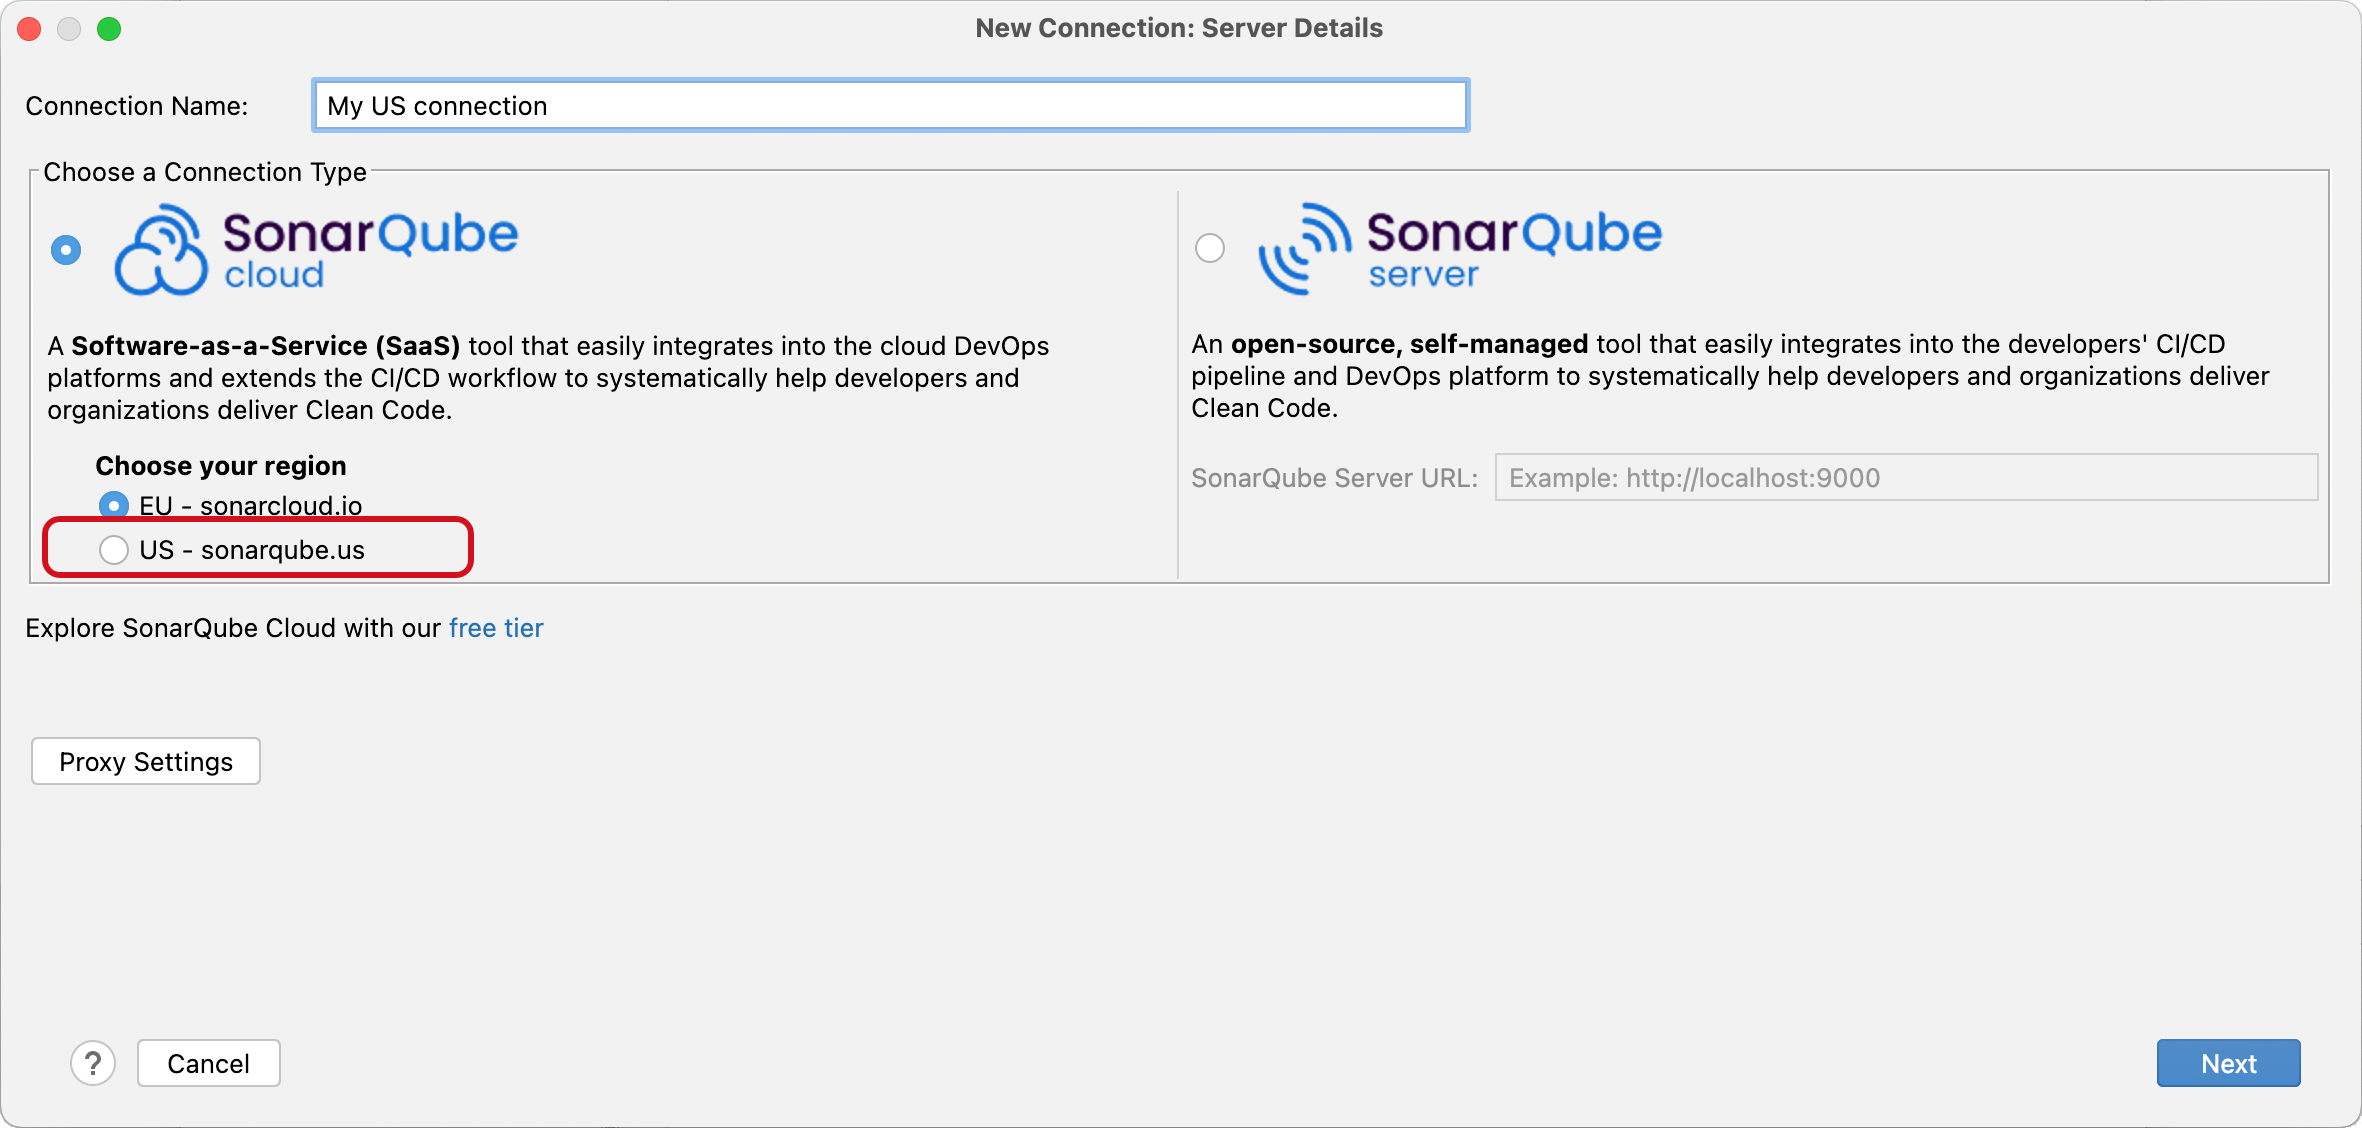The width and height of the screenshot is (2362, 1128).
Task: Click the 'Connection Name:' label
Action: [x=137, y=106]
